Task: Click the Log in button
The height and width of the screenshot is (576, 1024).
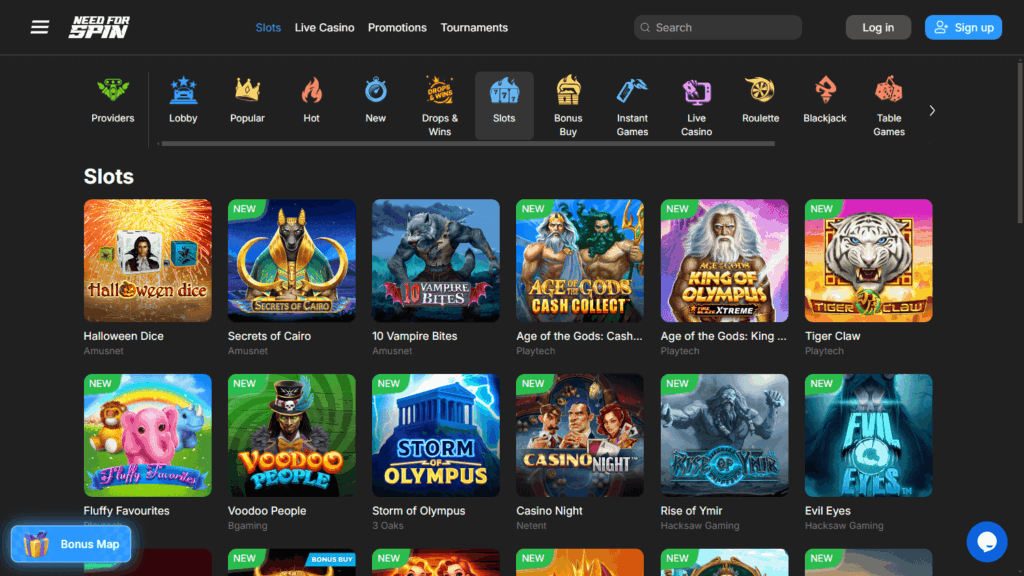Action: (x=878, y=27)
